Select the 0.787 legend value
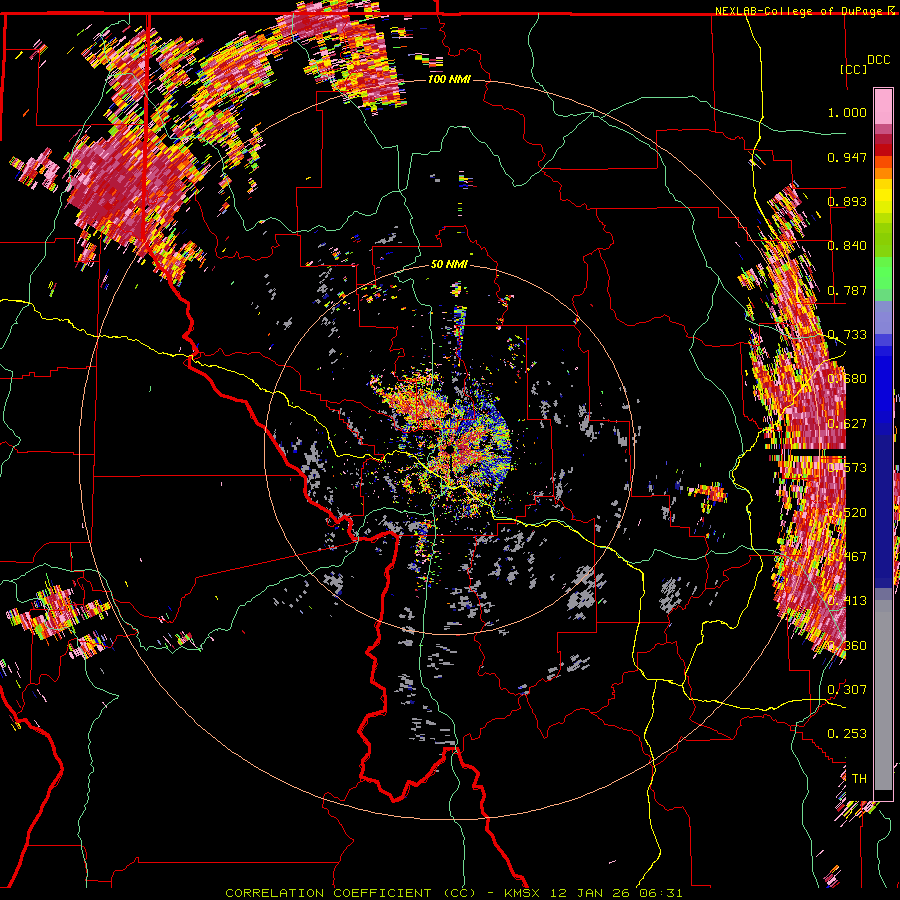Screen dimensions: 900x900 click(x=847, y=290)
